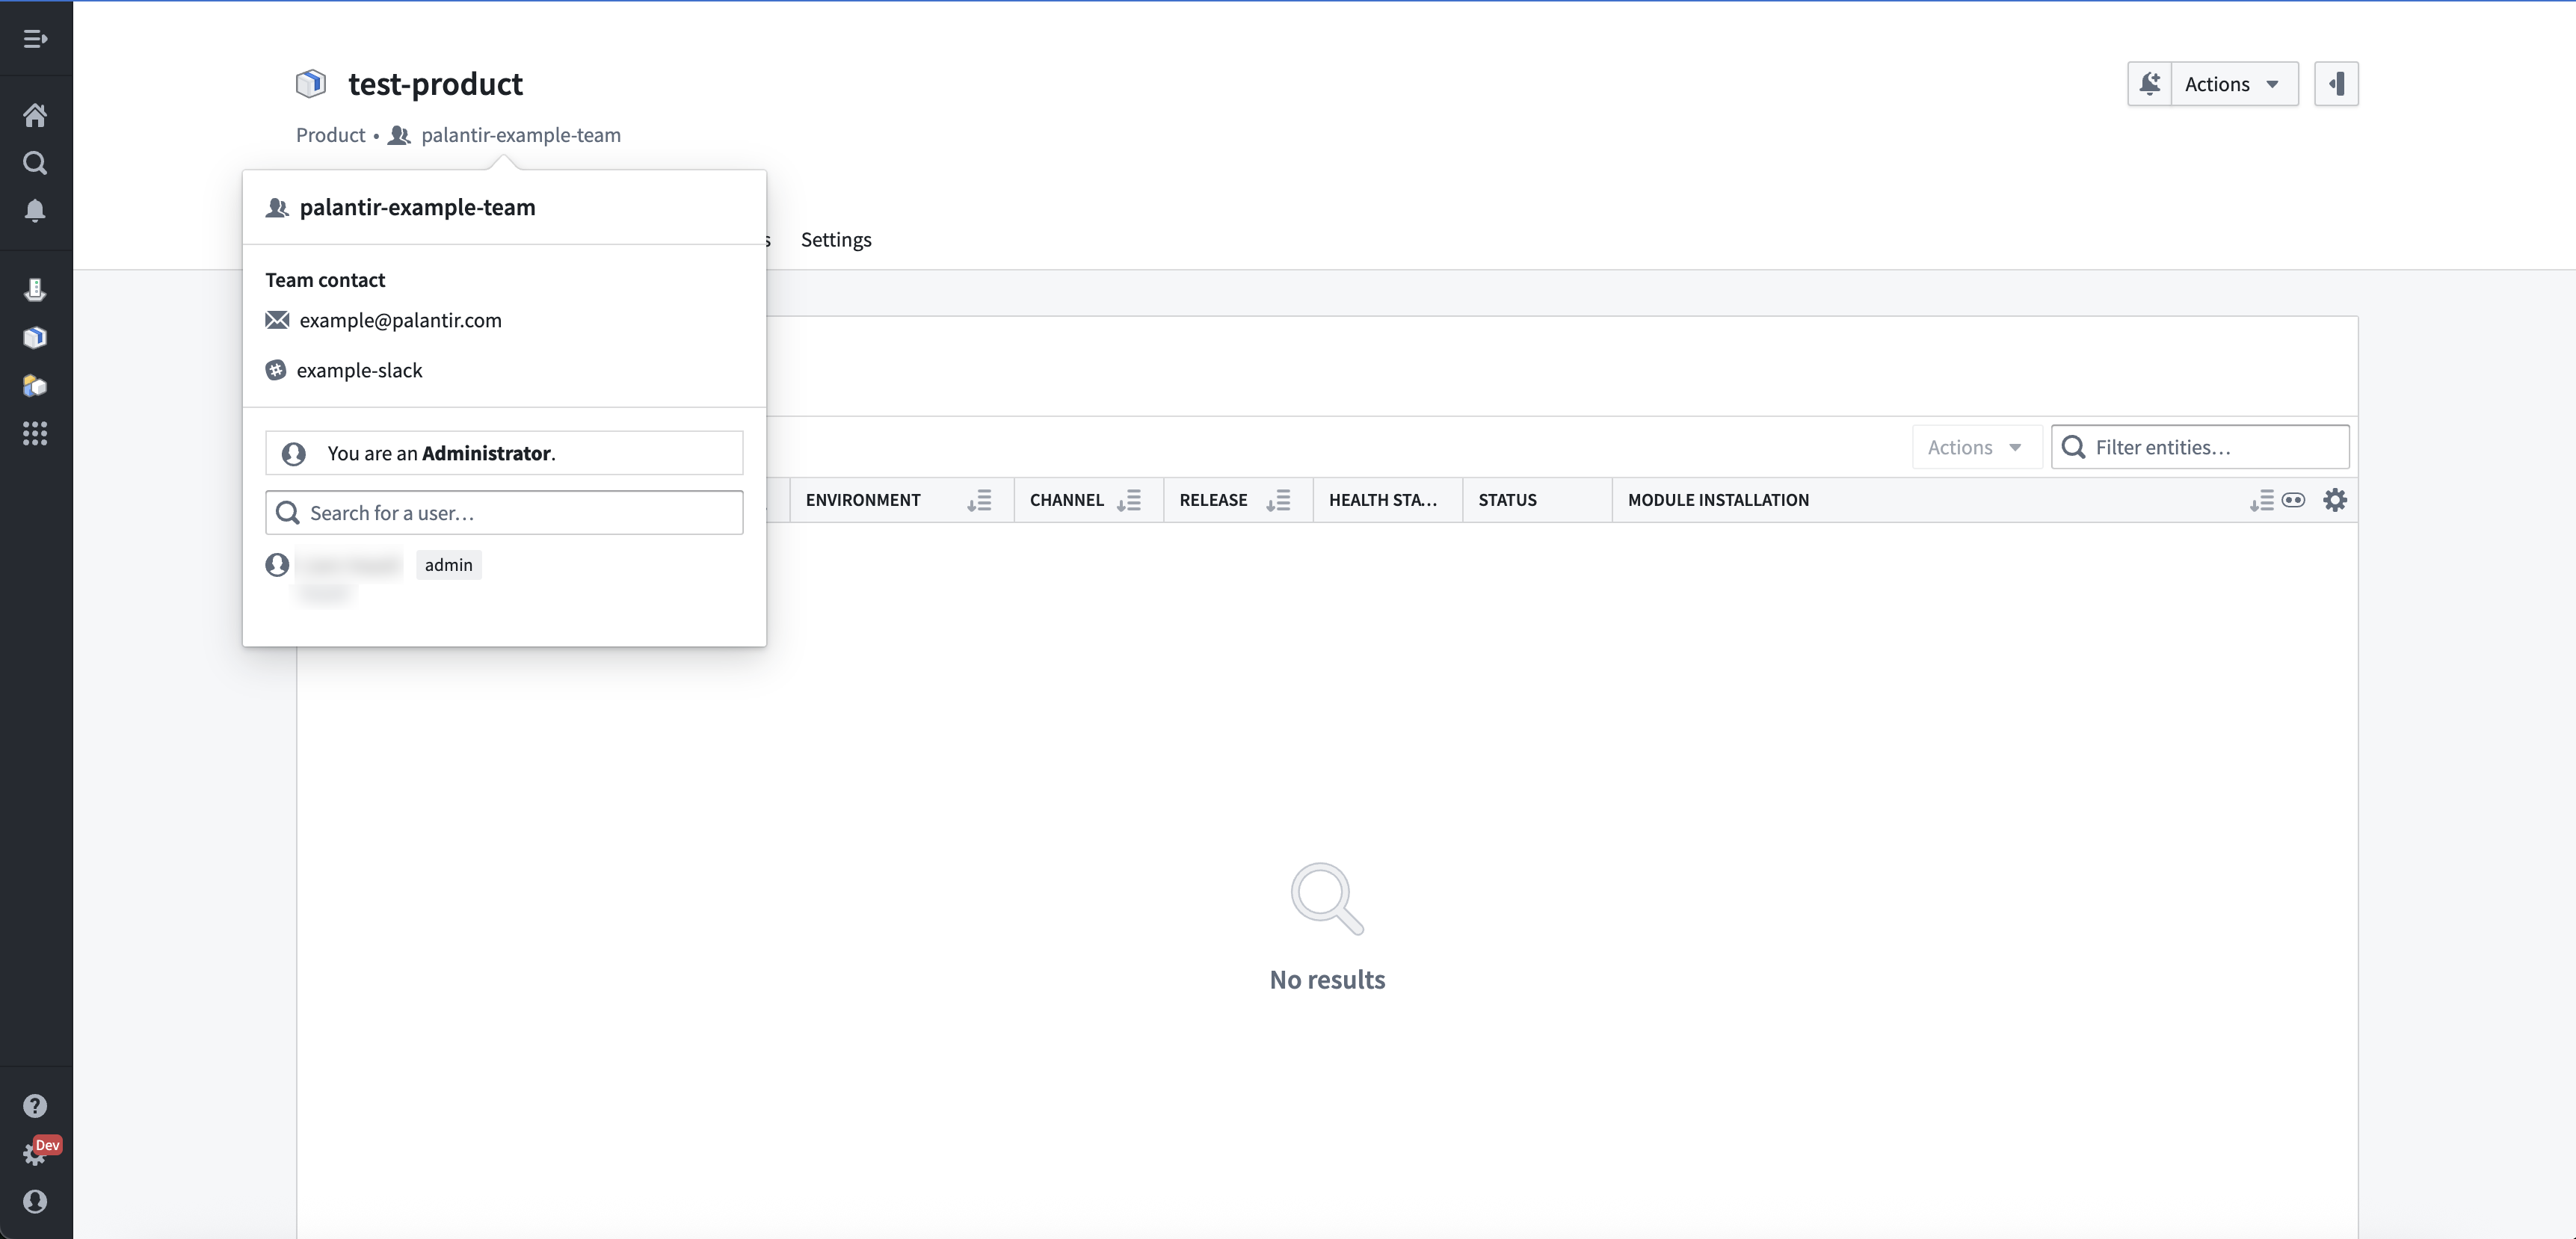Open the Home icon in sidebar

pos(35,115)
